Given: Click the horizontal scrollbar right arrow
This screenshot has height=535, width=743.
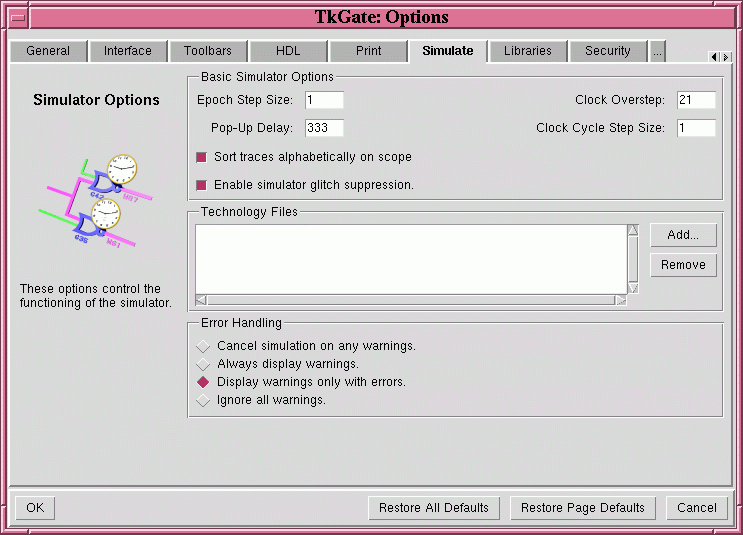Looking at the screenshot, I should point(620,299).
